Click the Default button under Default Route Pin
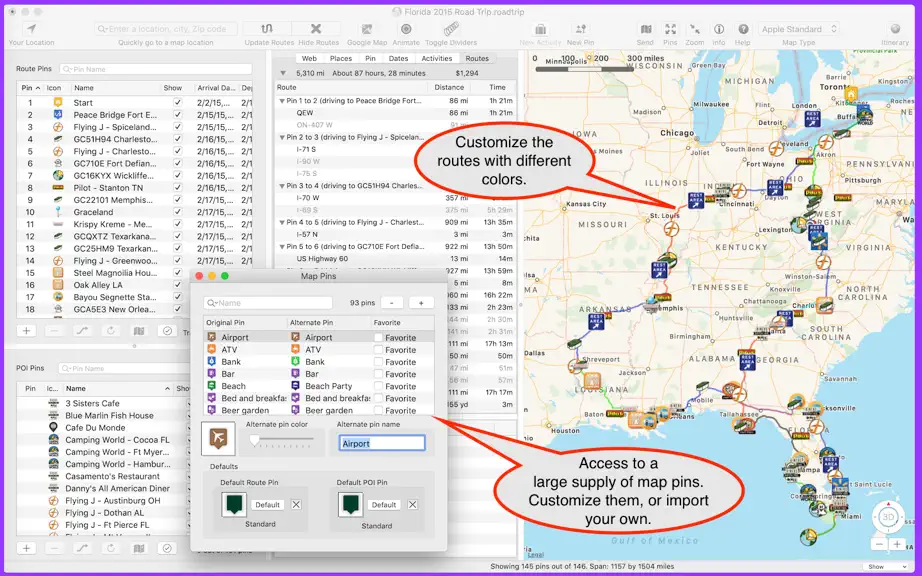922x576 pixels. 268,505
